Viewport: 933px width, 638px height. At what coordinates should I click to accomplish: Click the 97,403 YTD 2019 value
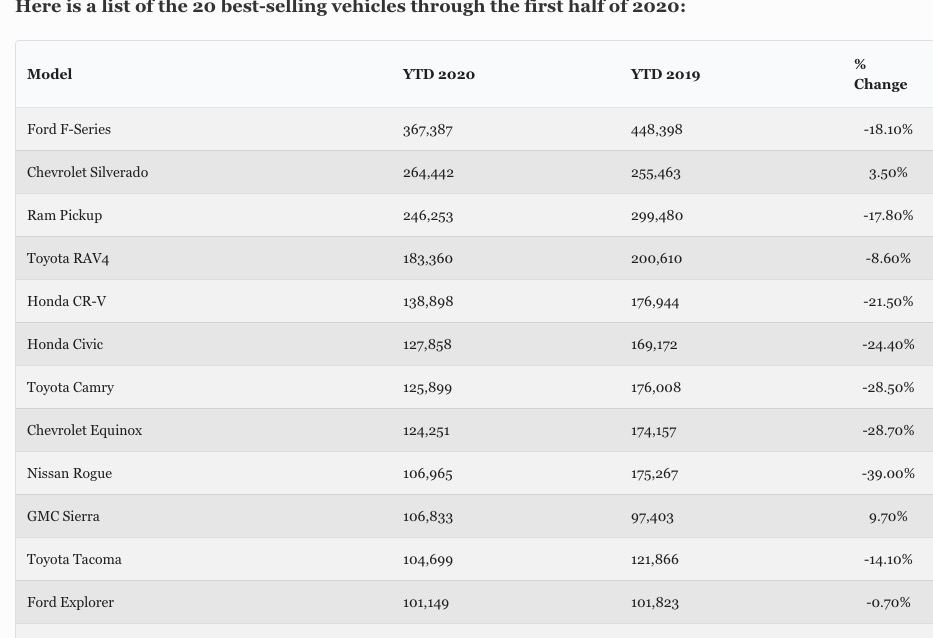652,517
